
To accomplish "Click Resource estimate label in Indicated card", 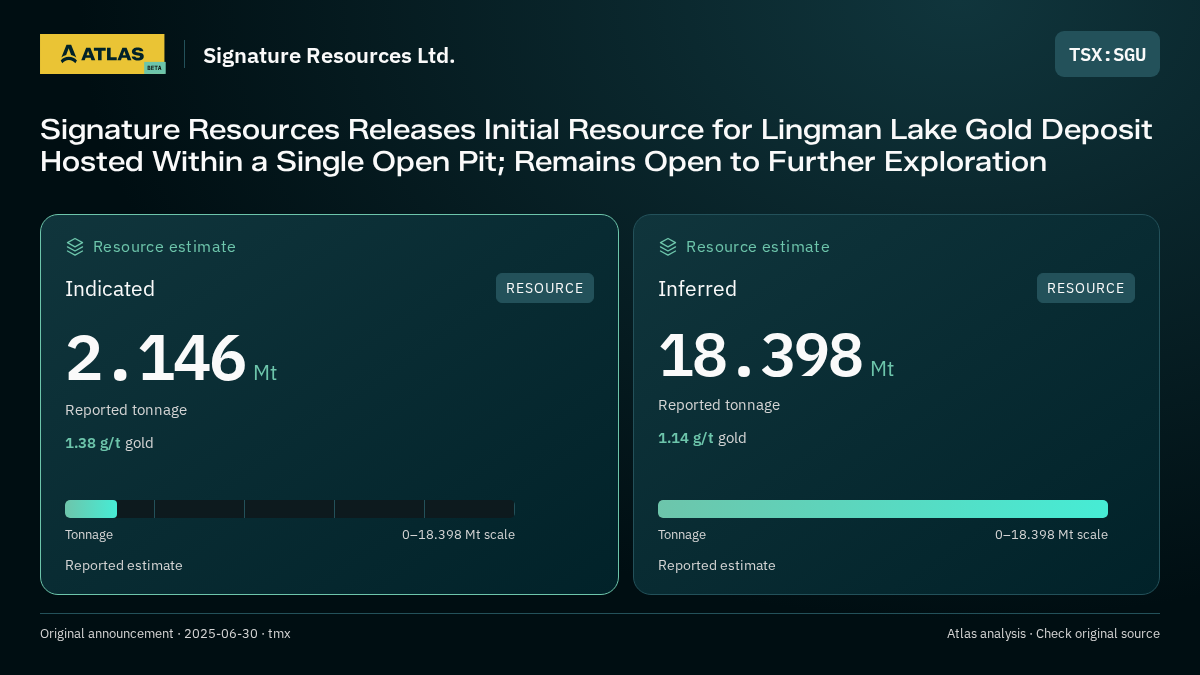I will point(164,247).
